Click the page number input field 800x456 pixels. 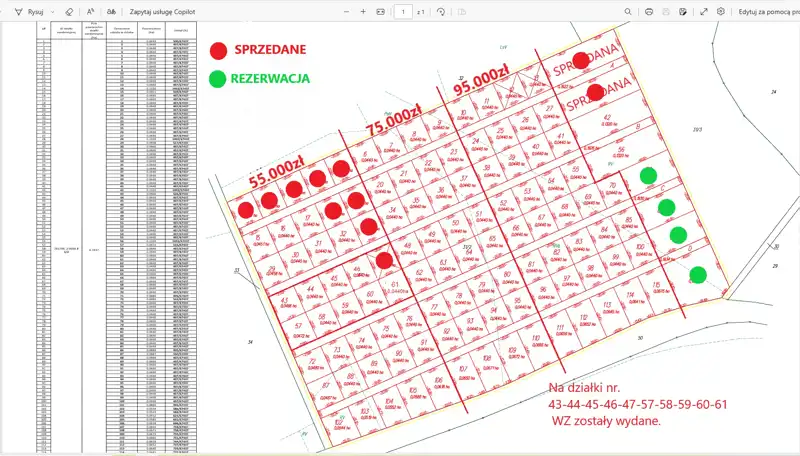401,11
